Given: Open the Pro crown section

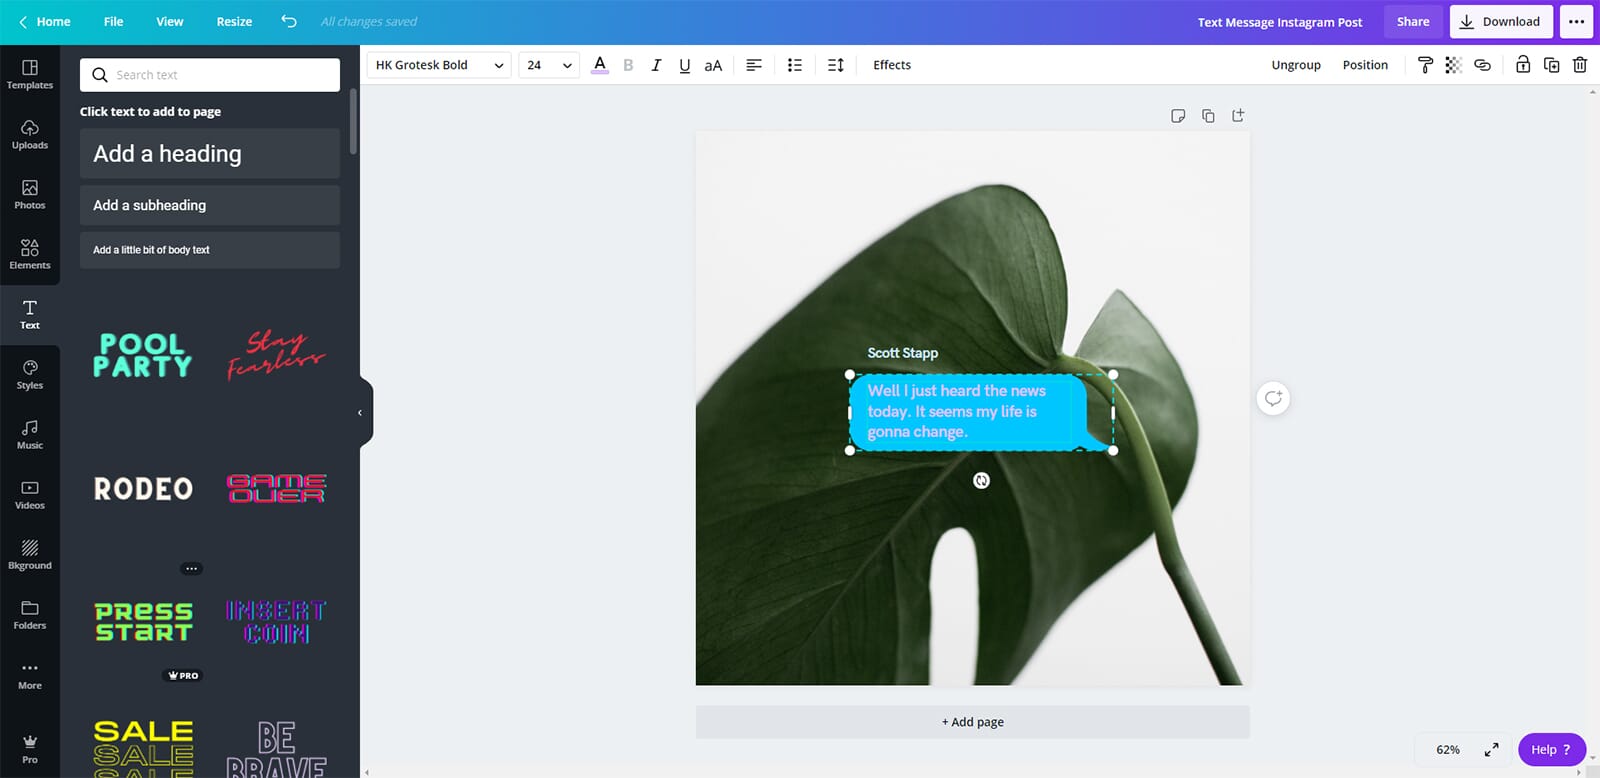Looking at the screenshot, I should (30, 749).
